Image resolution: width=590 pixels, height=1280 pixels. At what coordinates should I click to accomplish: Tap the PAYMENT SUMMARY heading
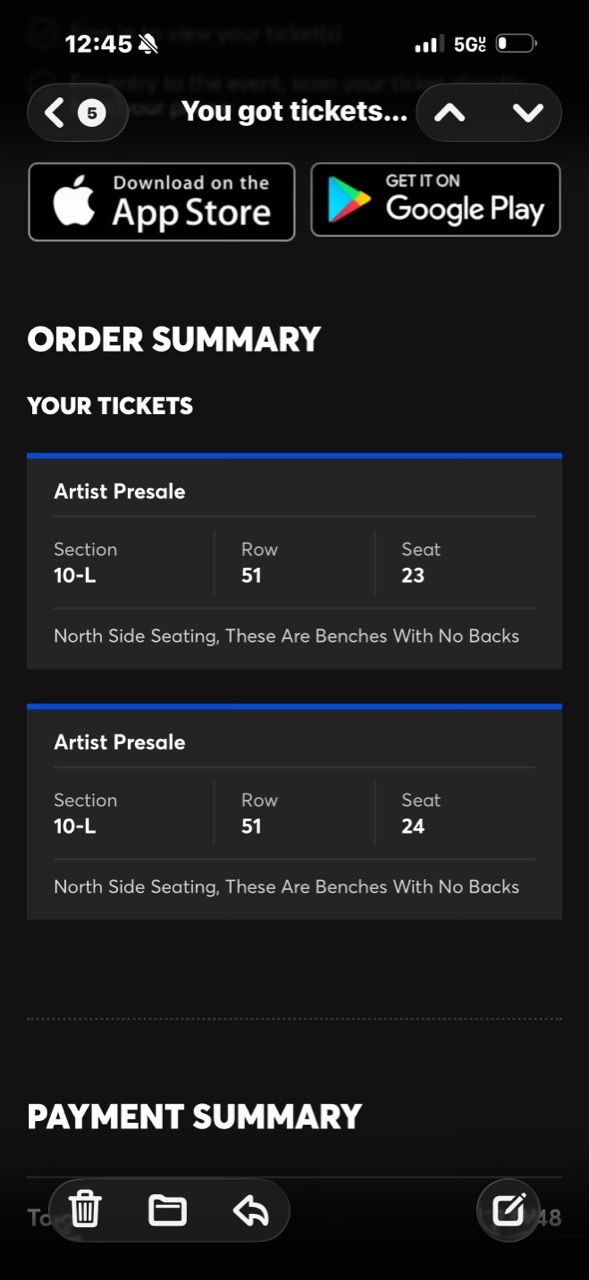(194, 1116)
